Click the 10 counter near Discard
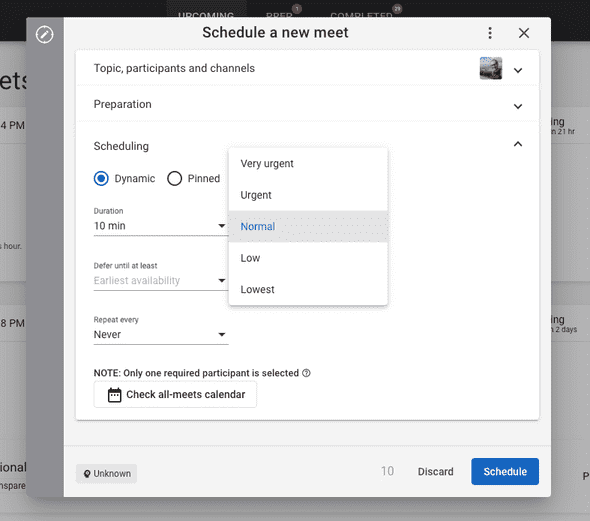This screenshot has width=590, height=521. pos(387,471)
